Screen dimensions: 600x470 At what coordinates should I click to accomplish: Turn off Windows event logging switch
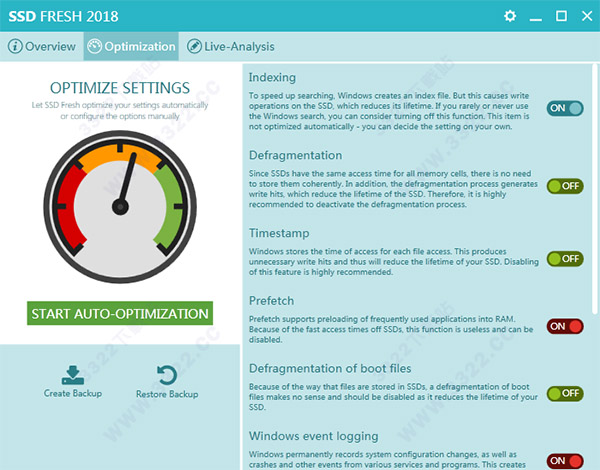coord(565,461)
